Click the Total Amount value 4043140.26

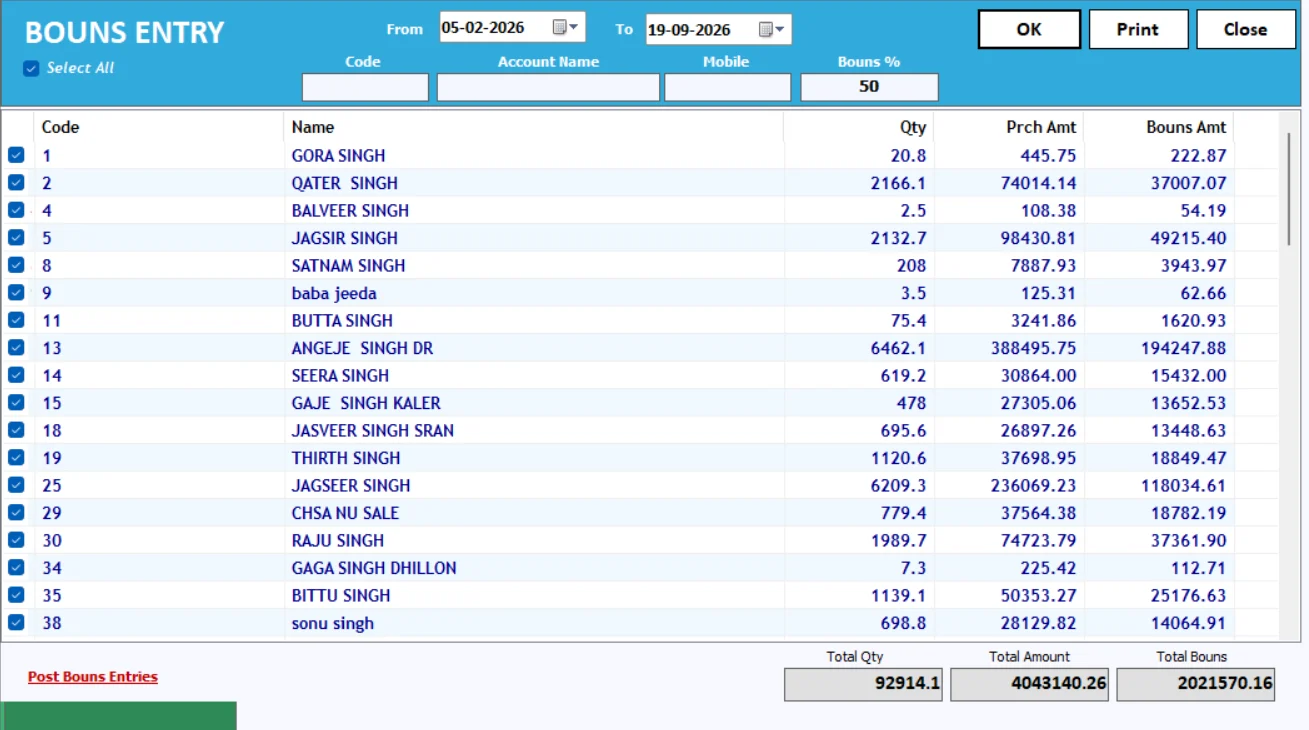click(1029, 685)
